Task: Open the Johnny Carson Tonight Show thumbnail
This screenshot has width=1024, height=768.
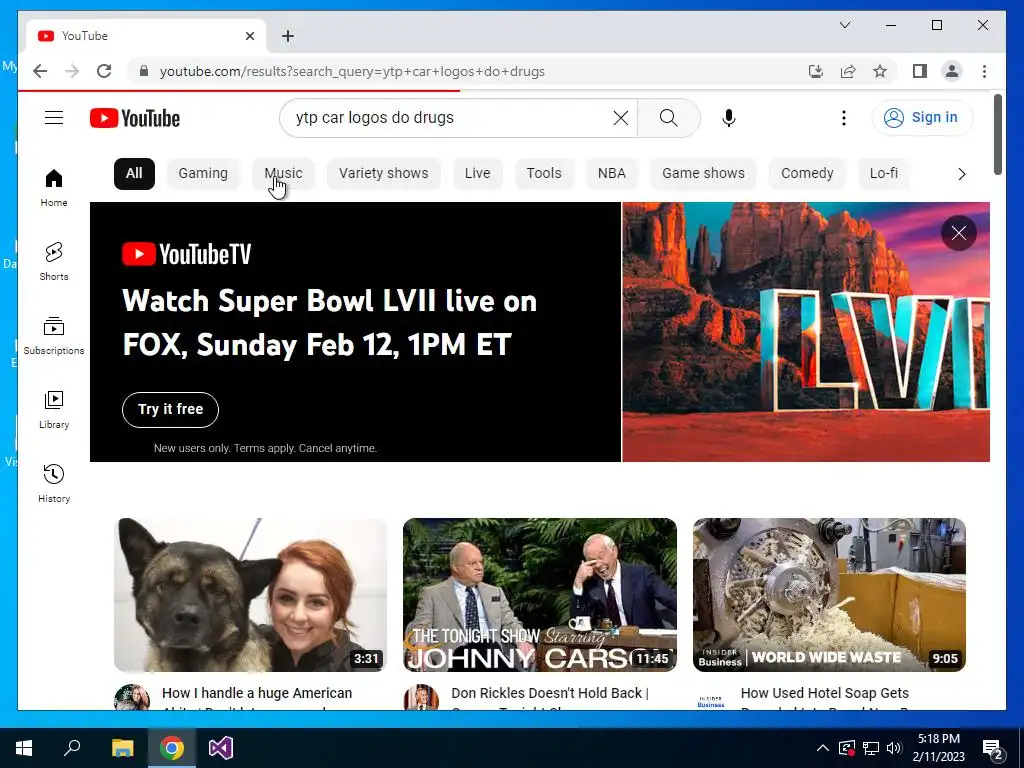Action: (539, 595)
